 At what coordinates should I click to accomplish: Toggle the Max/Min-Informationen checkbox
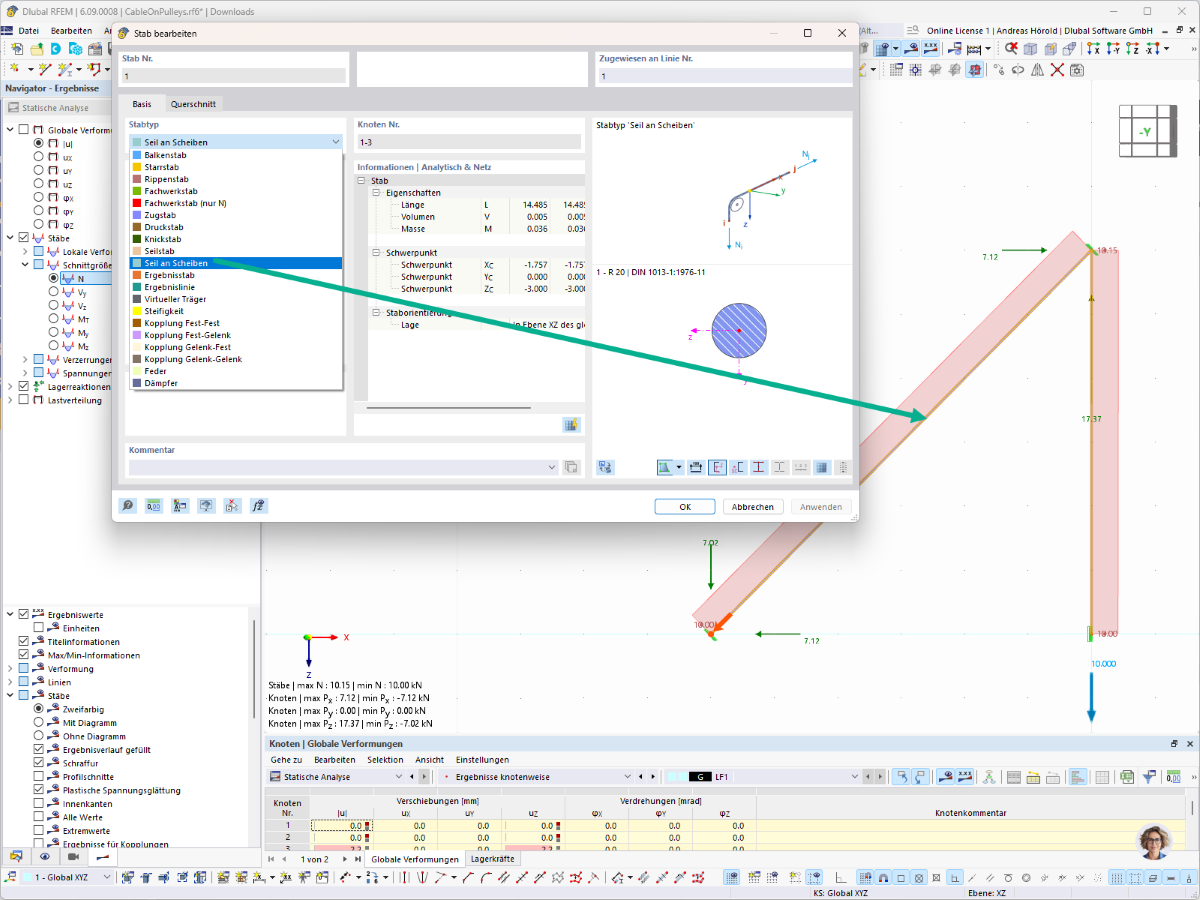tap(24, 655)
